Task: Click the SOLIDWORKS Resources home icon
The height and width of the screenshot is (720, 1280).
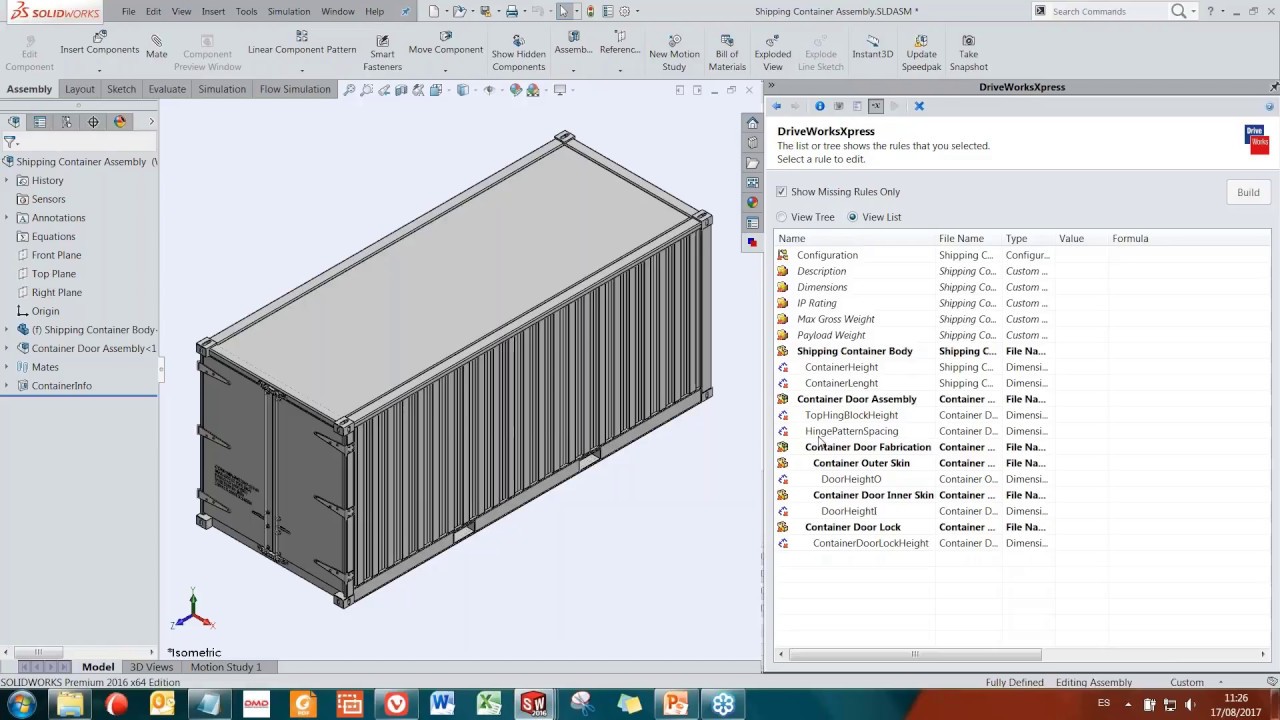Action: pyautogui.click(x=753, y=123)
